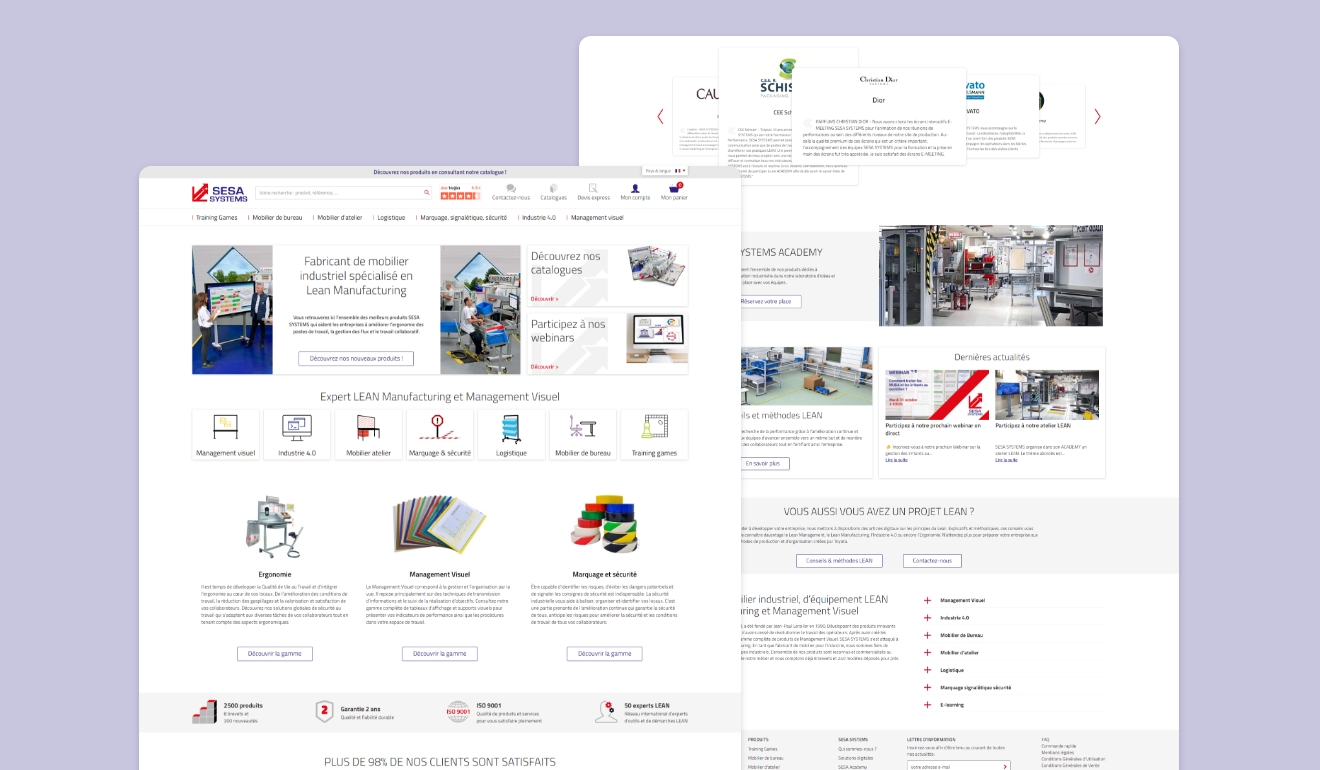Expand the Management Visuel accordion

(928, 600)
